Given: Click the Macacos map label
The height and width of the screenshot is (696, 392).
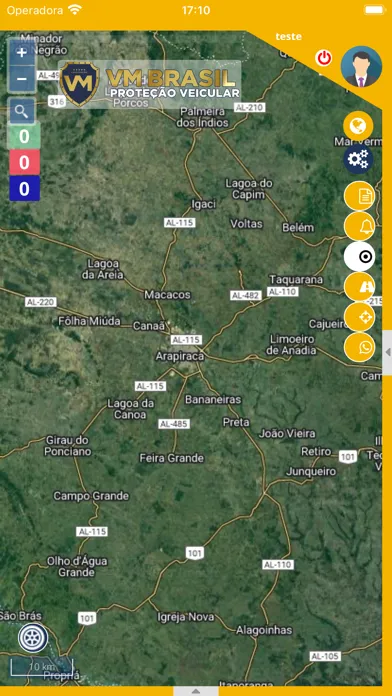Looking at the screenshot, I should click(x=167, y=295).
